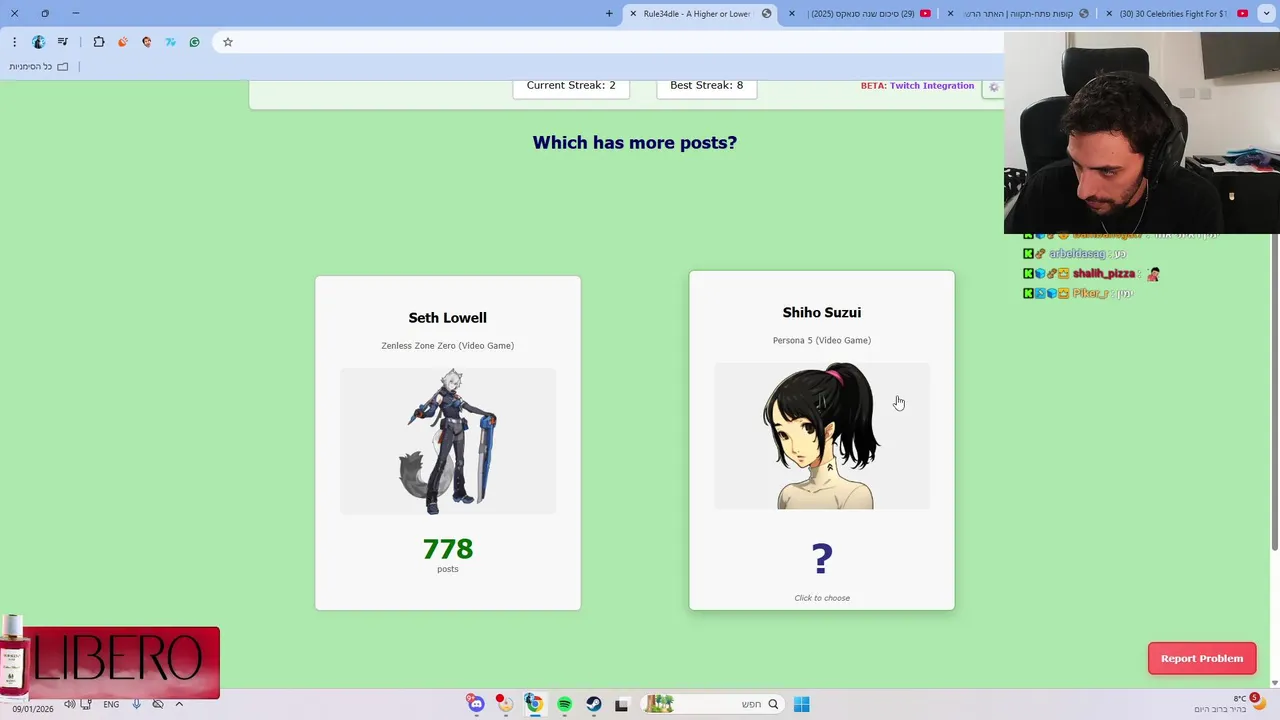Click the blue 7TV extension icon
This screenshot has height=720, width=1280.
pyautogui.click(x=170, y=42)
